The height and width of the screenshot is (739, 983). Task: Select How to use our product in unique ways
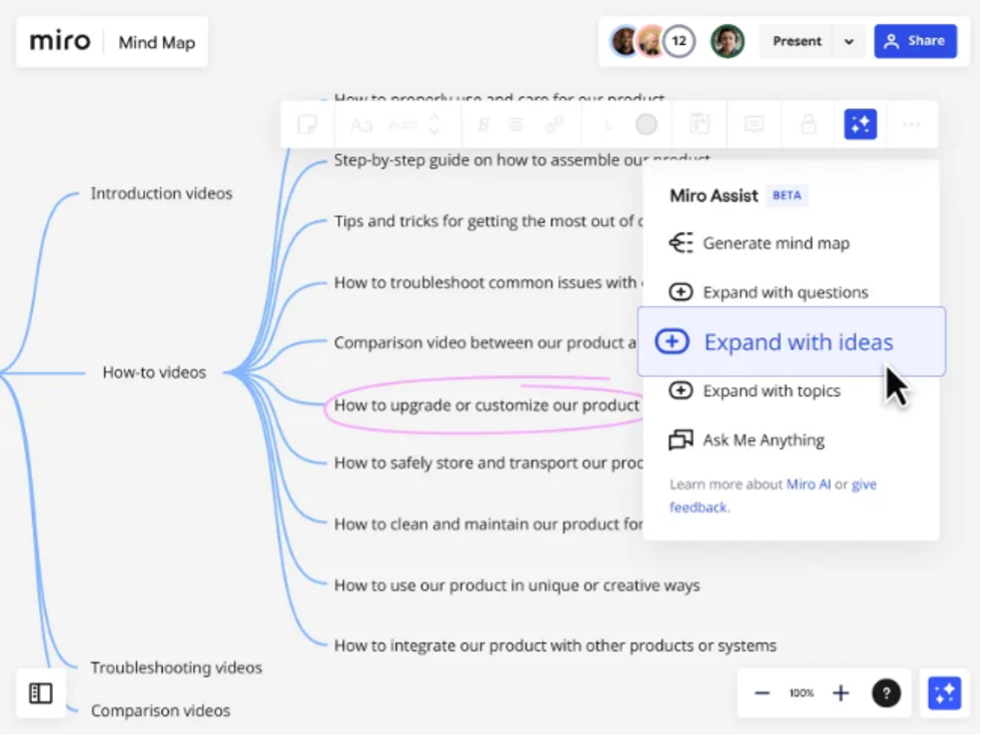point(517,585)
